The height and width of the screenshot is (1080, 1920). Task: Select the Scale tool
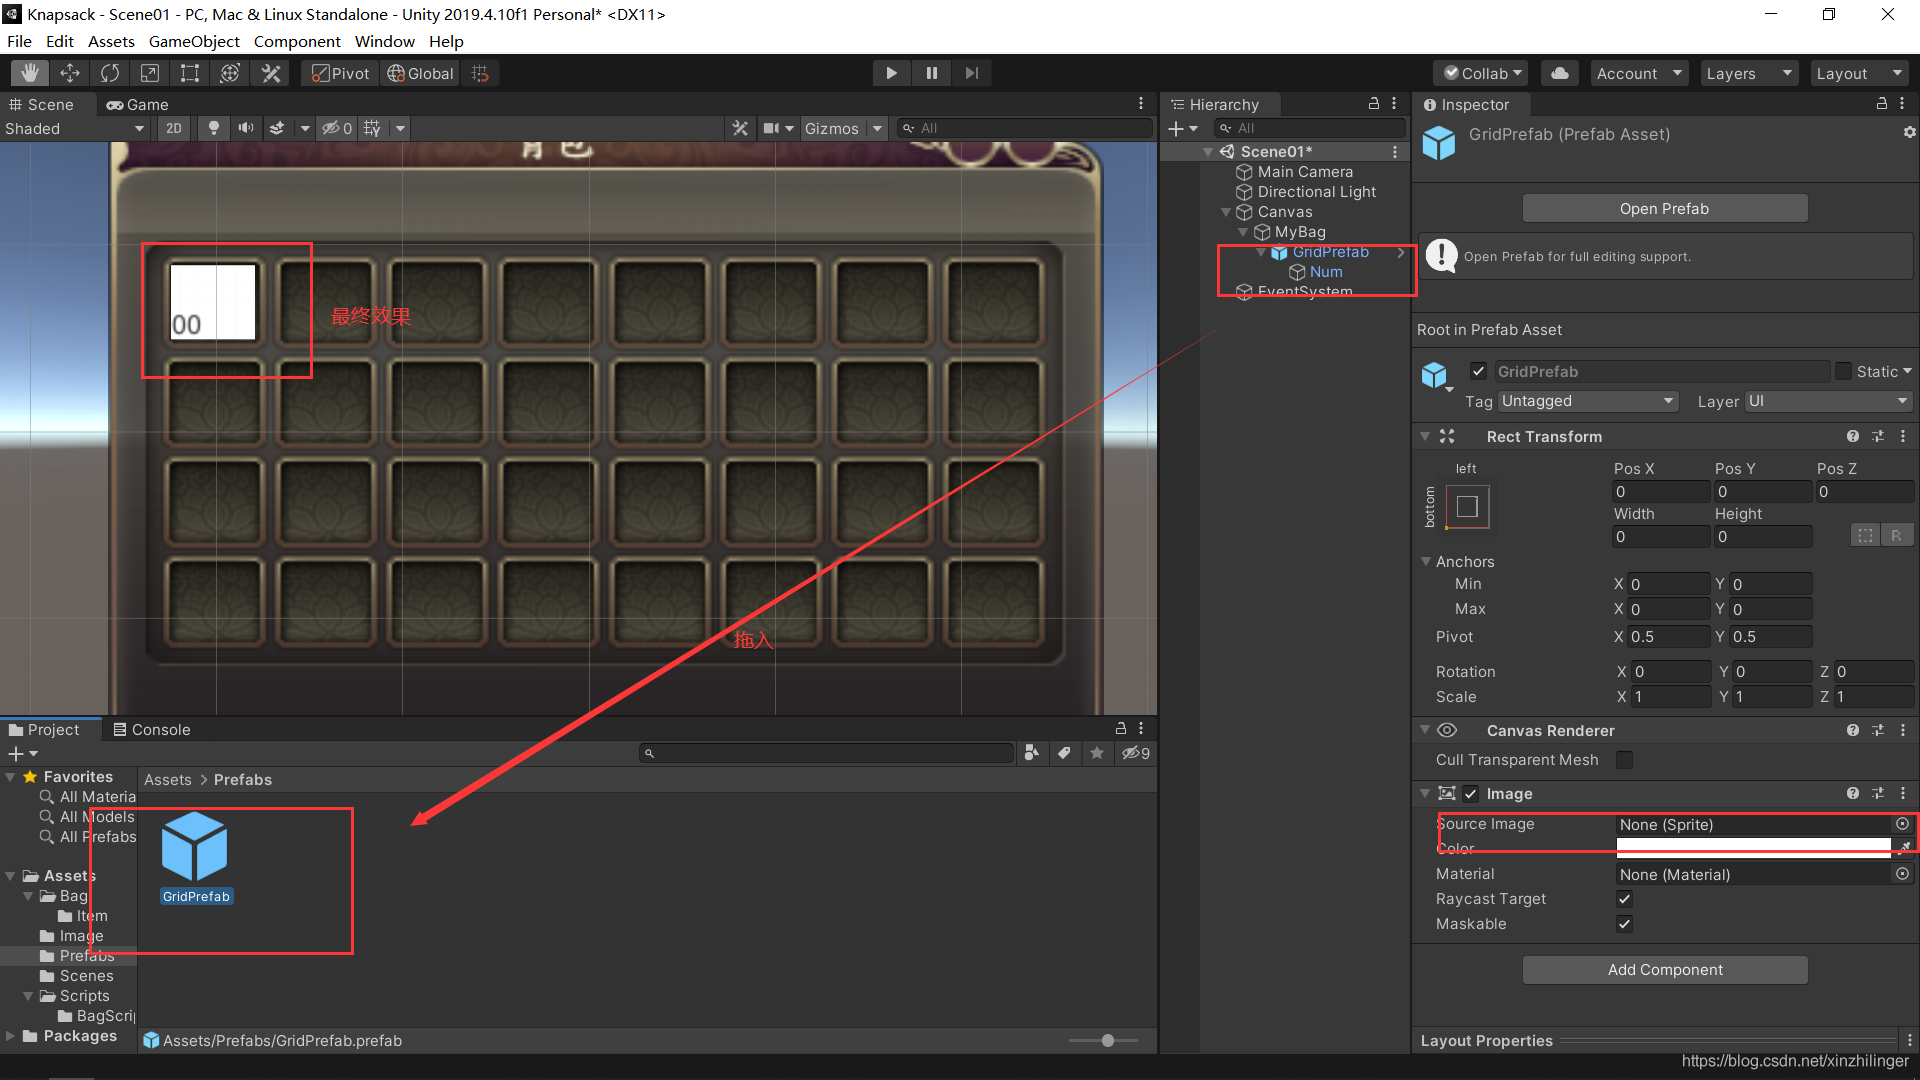150,73
